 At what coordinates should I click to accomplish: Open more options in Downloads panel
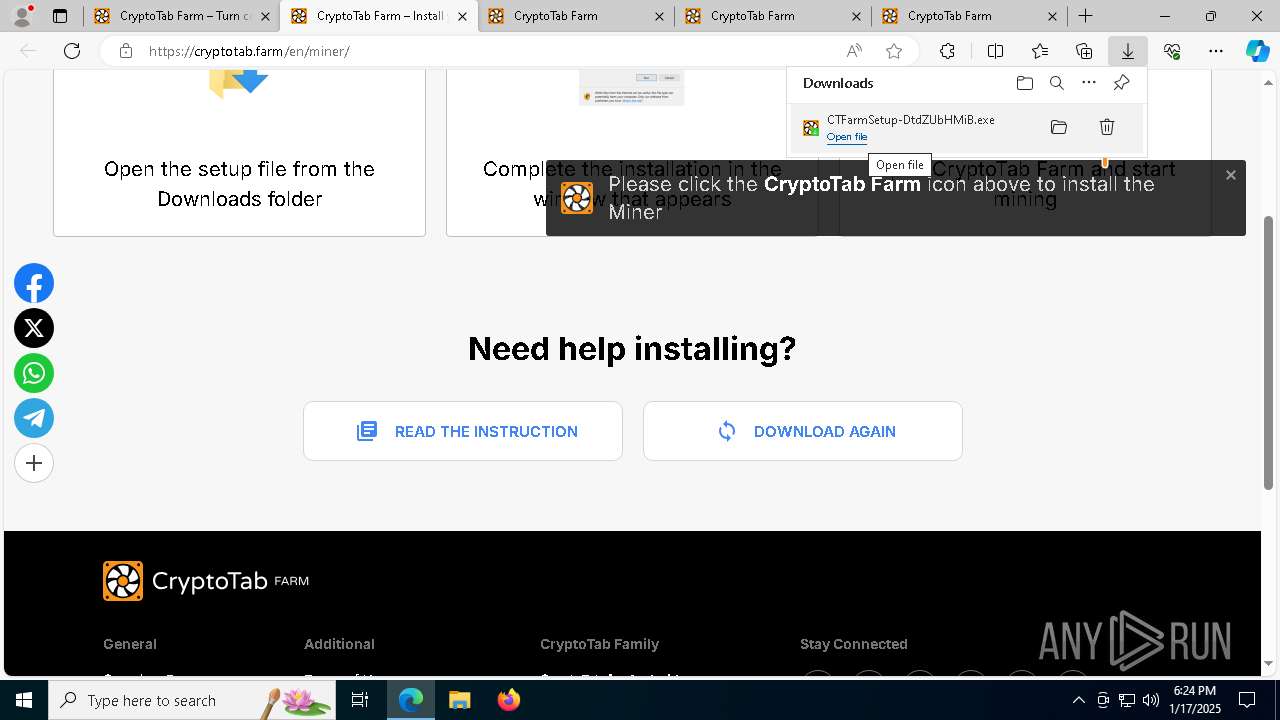1089,83
